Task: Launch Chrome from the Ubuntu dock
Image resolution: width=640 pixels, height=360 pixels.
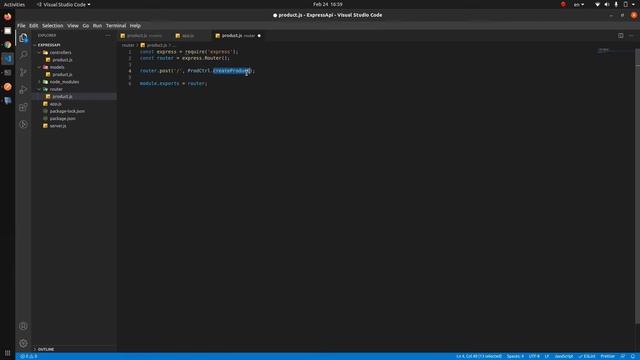Action: tap(7, 44)
